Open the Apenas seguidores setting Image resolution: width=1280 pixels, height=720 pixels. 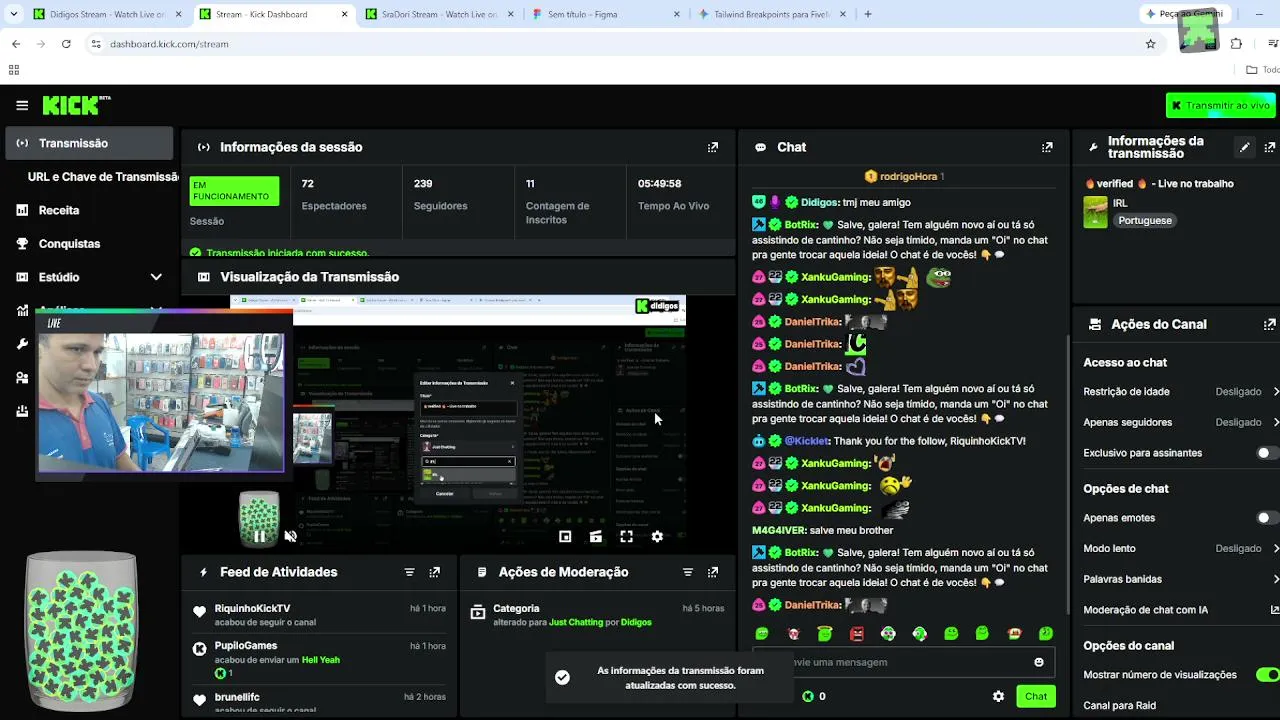[x=1180, y=422]
